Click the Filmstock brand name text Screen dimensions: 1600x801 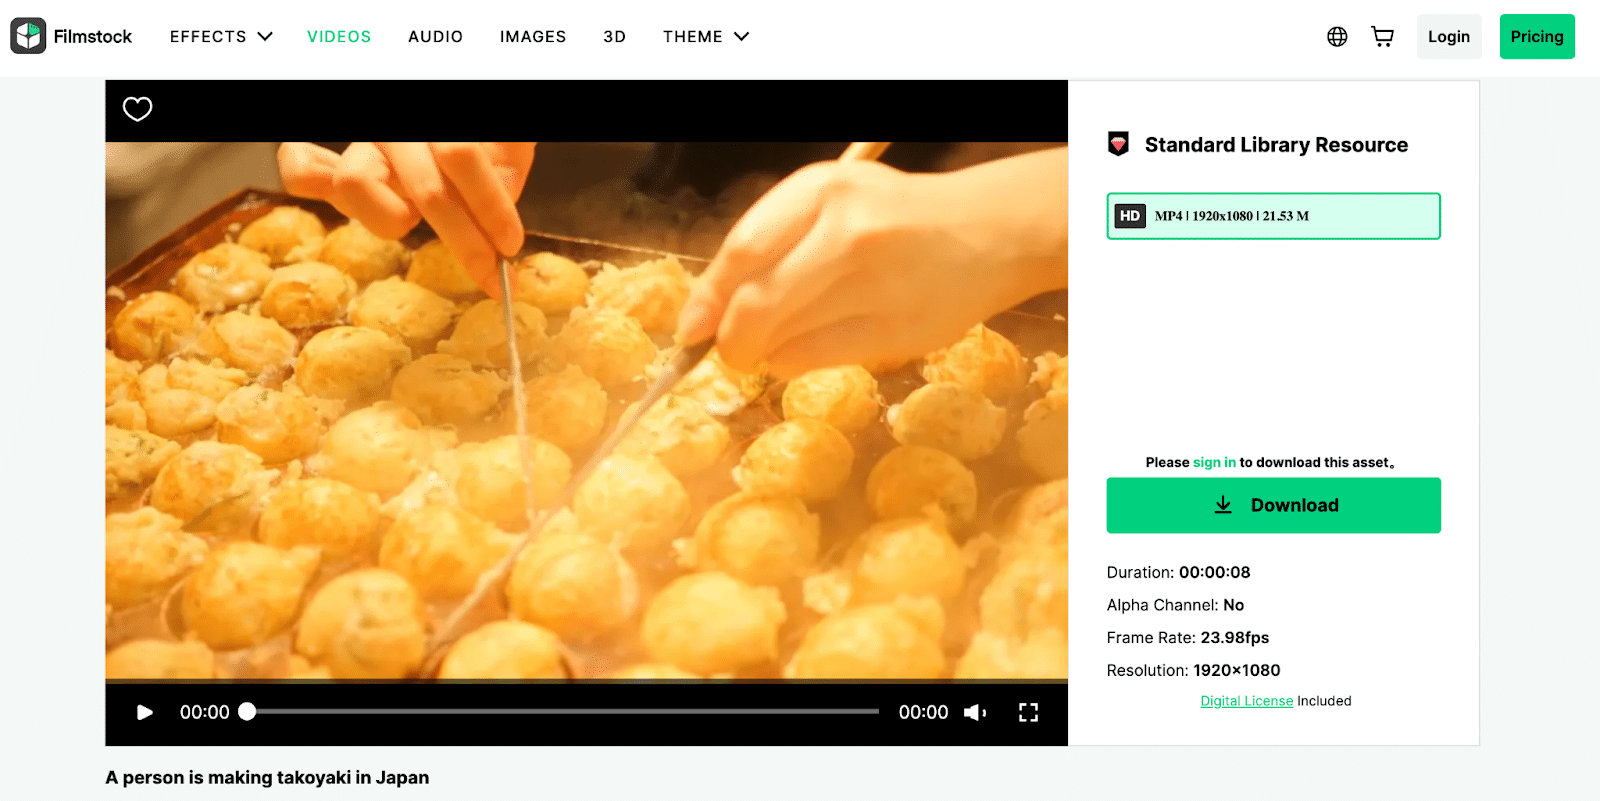point(93,37)
